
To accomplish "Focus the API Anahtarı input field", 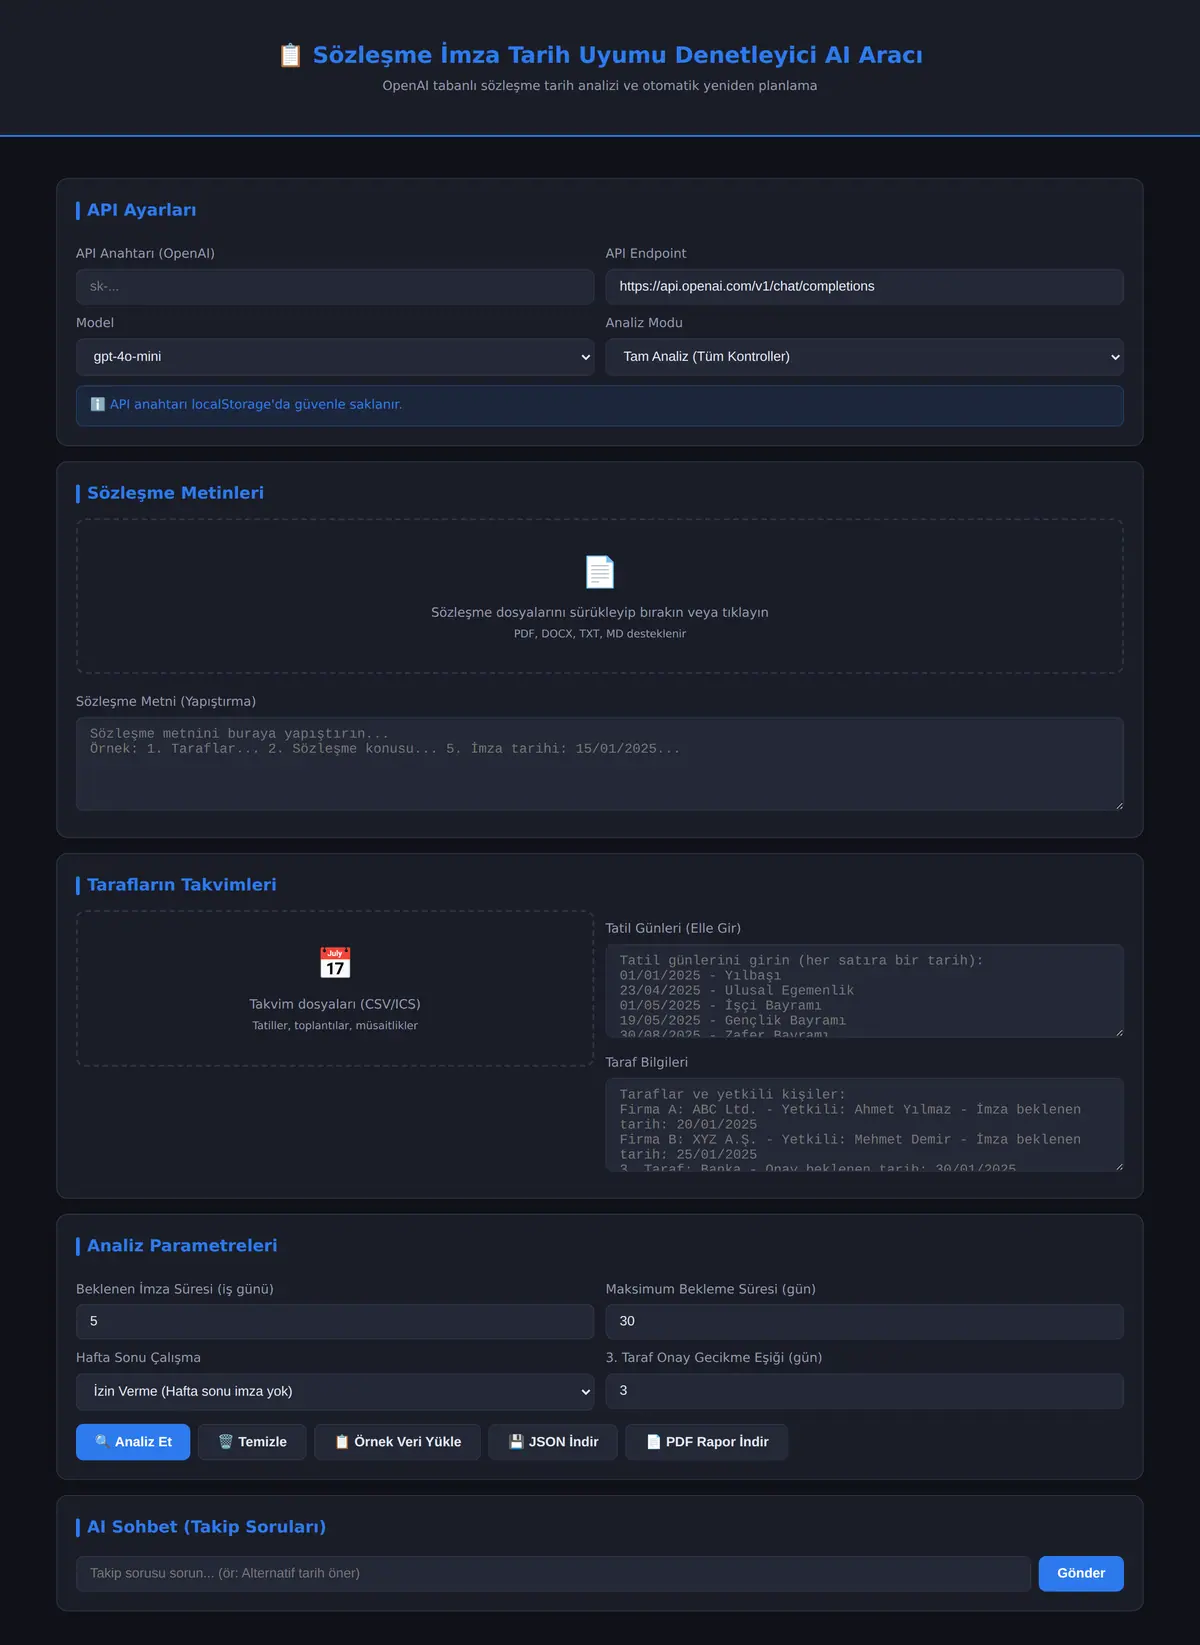I will tap(335, 286).
